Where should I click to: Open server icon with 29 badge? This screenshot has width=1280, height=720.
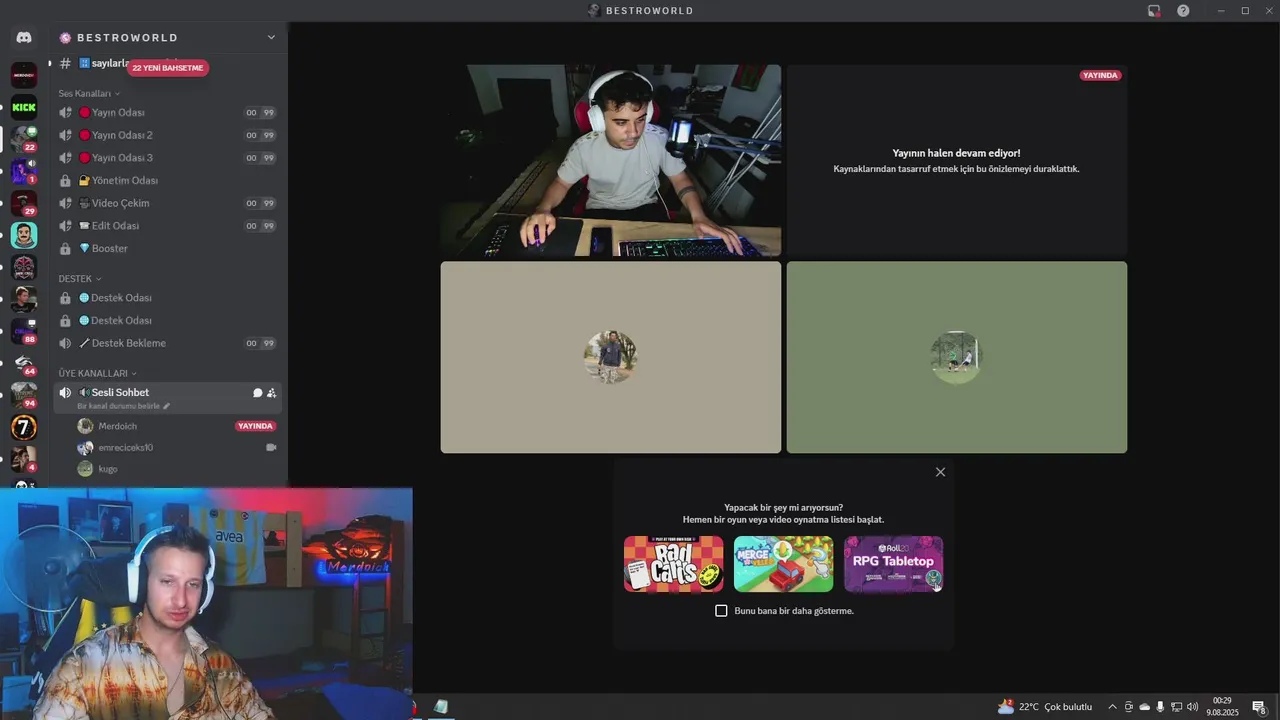[x=24, y=203]
